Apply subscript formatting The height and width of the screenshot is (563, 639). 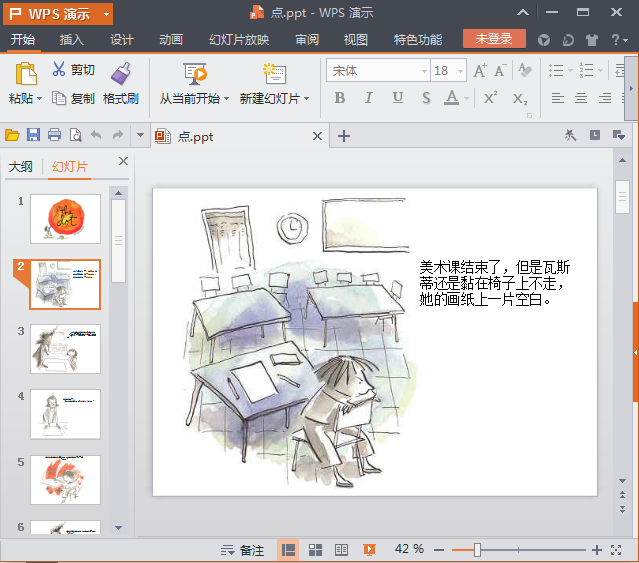[520, 98]
